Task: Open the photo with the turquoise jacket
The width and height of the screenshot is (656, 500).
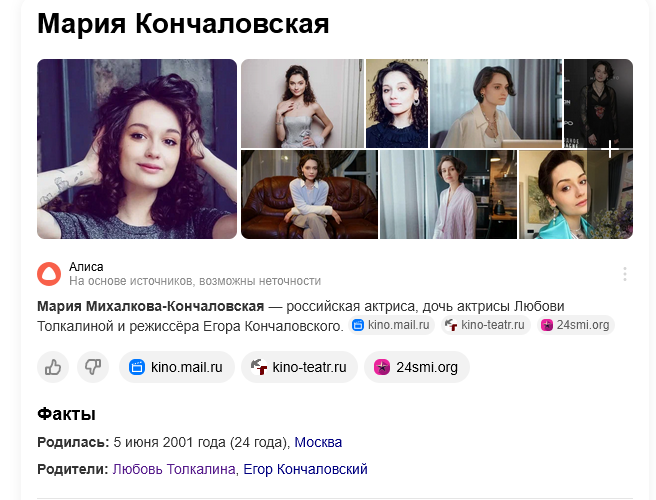Action: 576,195
